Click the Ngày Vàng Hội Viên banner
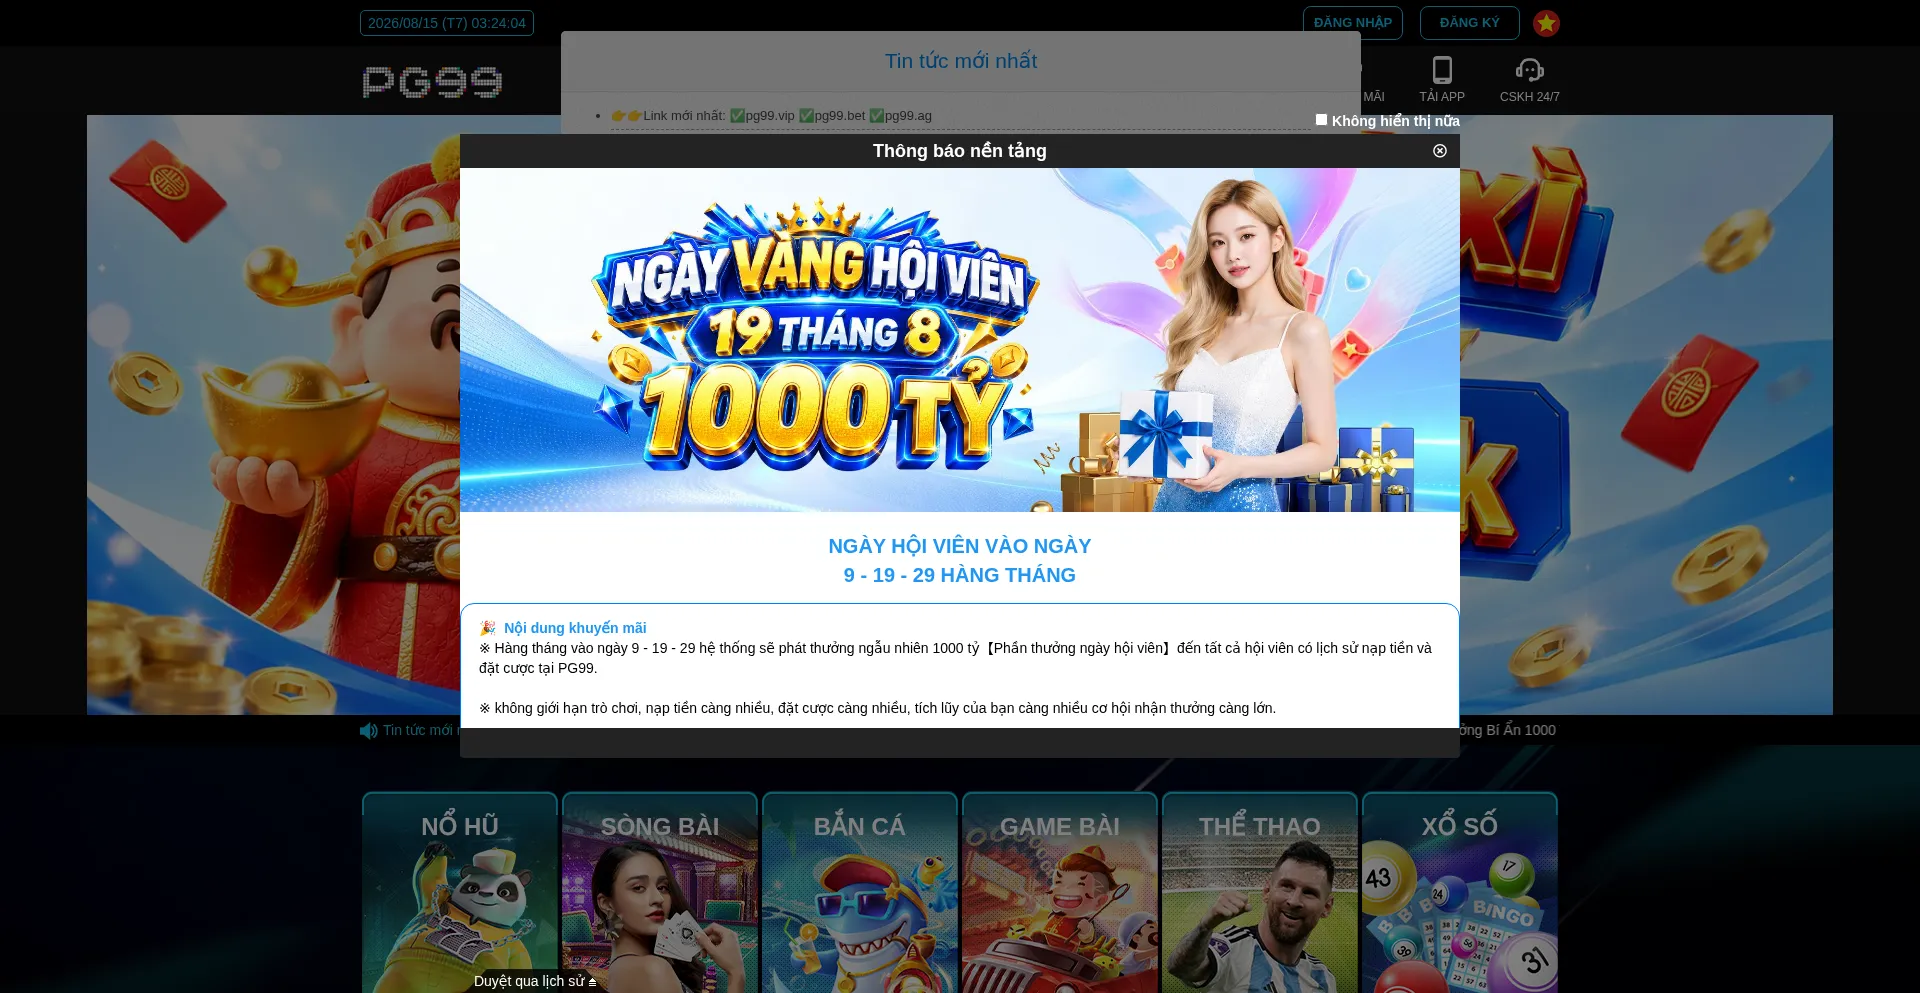This screenshot has width=1920, height=993. pyautogui.click(x=960, y=340)
